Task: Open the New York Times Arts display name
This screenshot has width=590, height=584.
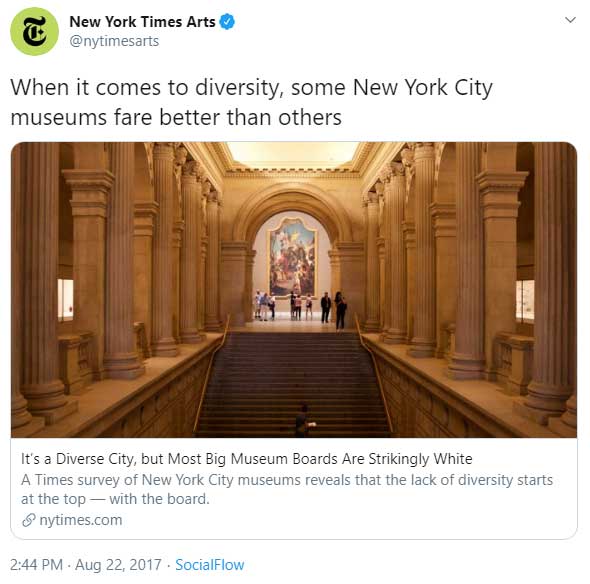Action: coord(142,21)
